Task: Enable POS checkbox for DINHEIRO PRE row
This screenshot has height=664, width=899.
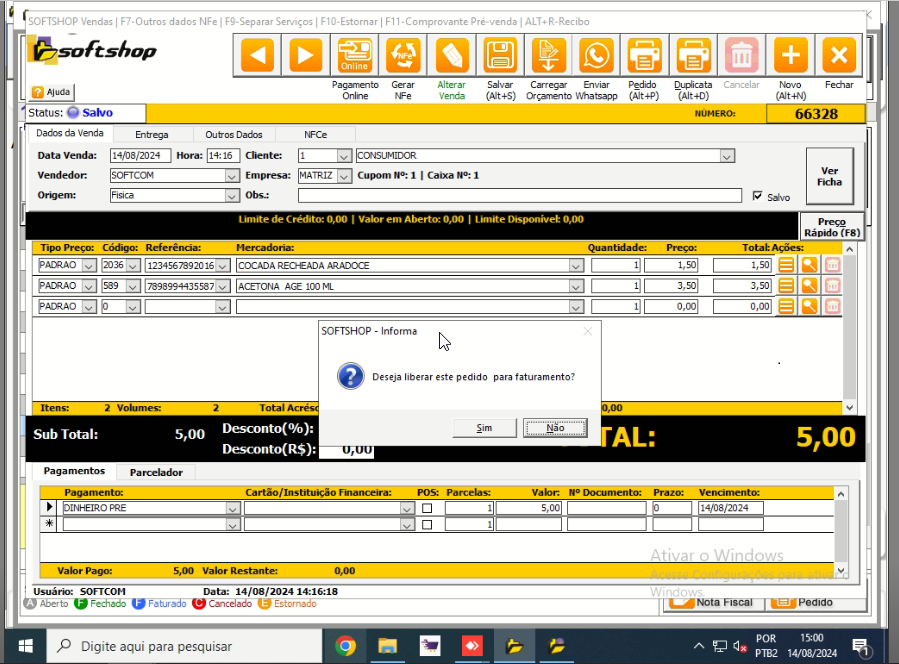Action: click(427, 508)
